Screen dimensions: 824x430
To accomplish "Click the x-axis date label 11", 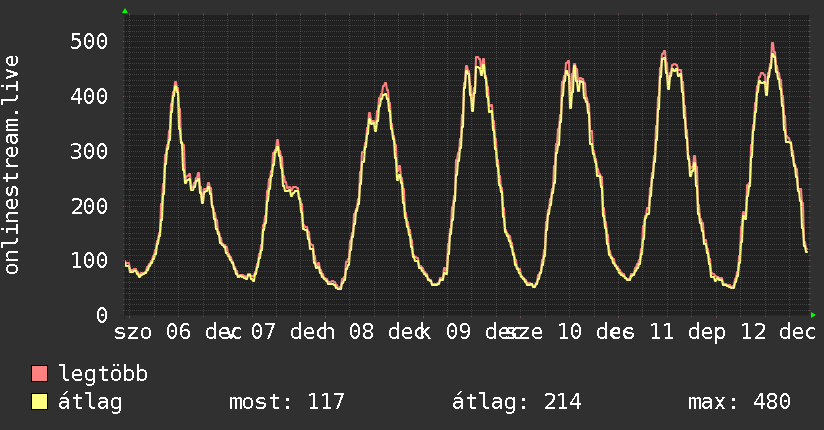I will pos(662,332).
